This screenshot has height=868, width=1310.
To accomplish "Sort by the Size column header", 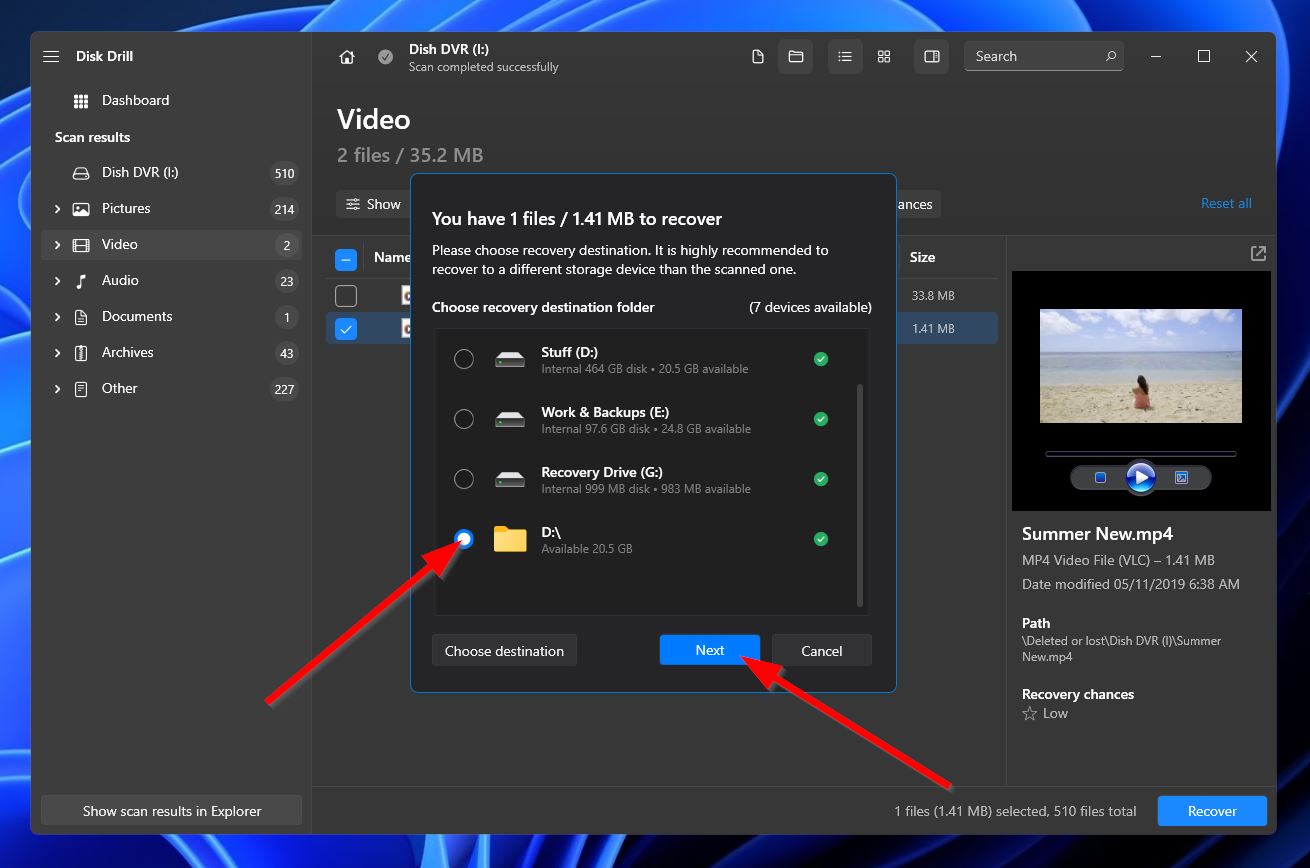I will pyautogui.click(x=922, y=258).
